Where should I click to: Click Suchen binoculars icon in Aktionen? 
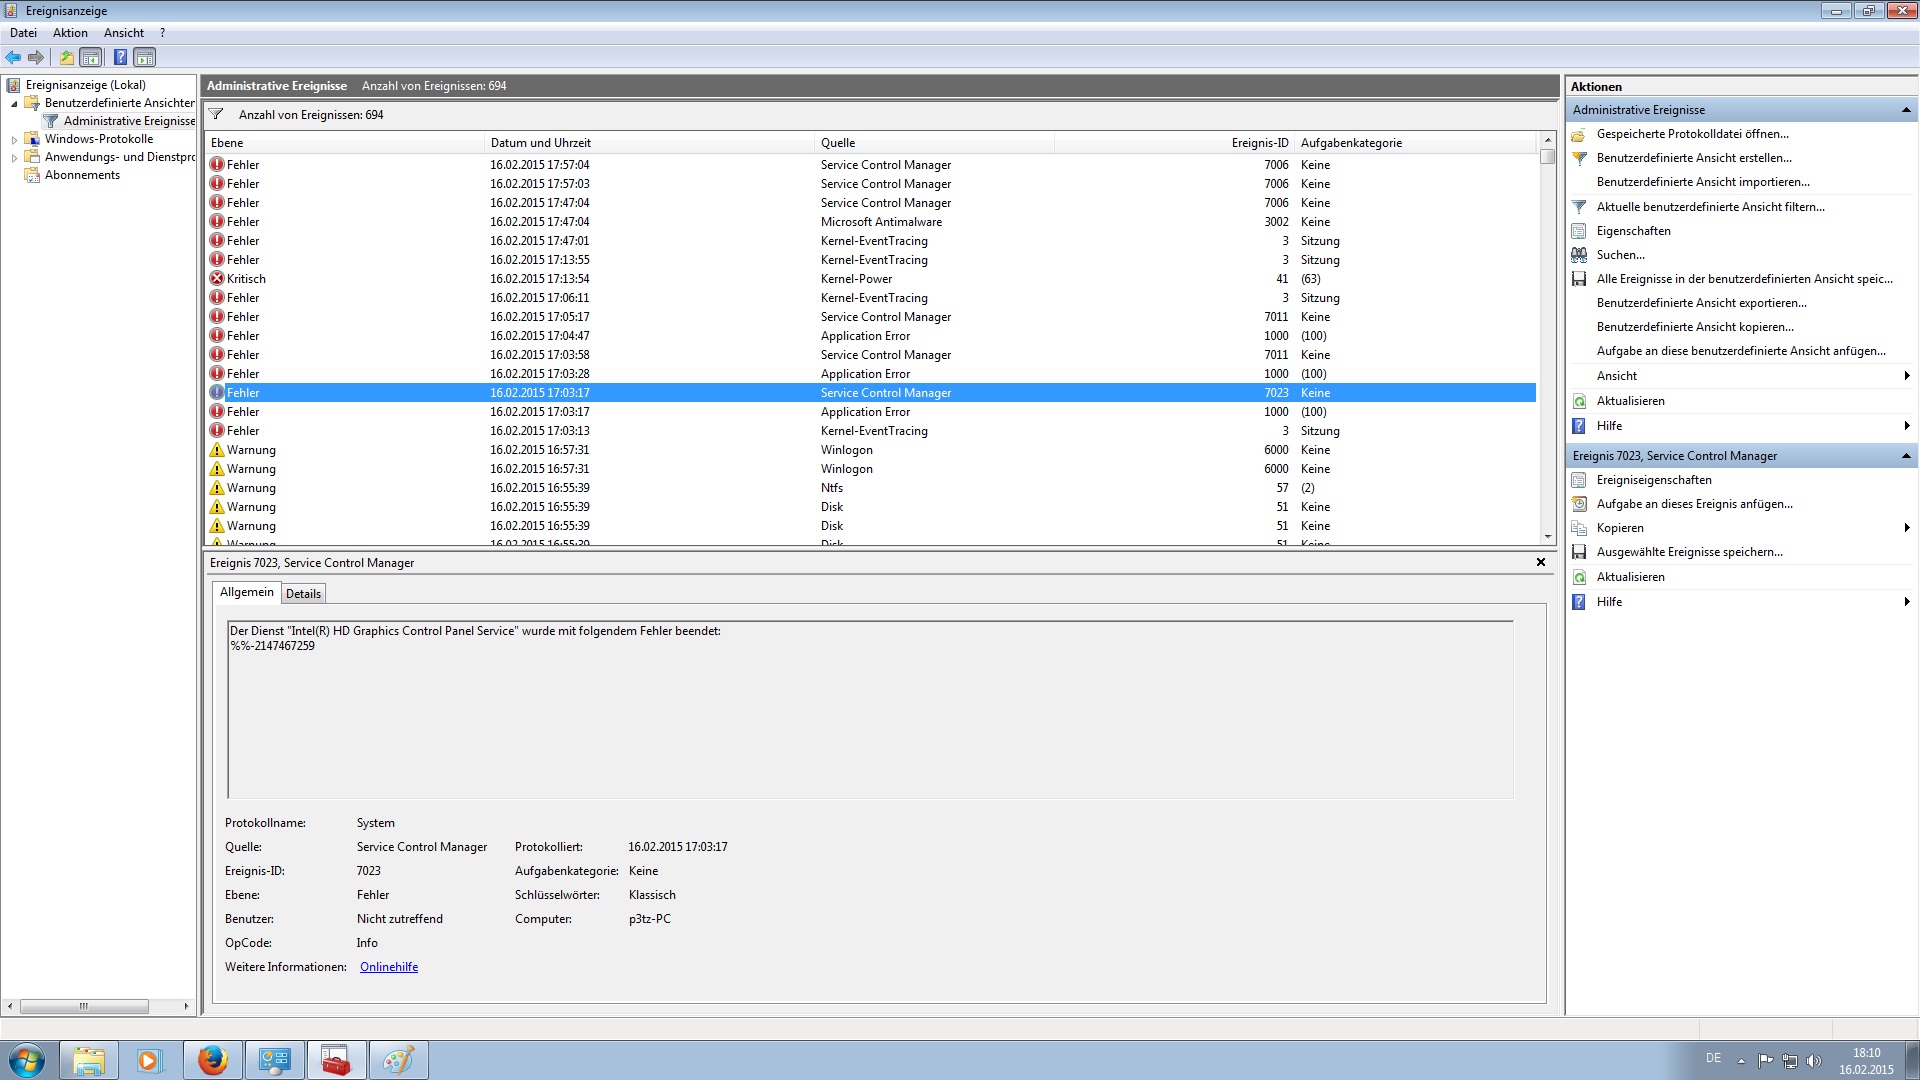click(x=1579, y=255)
